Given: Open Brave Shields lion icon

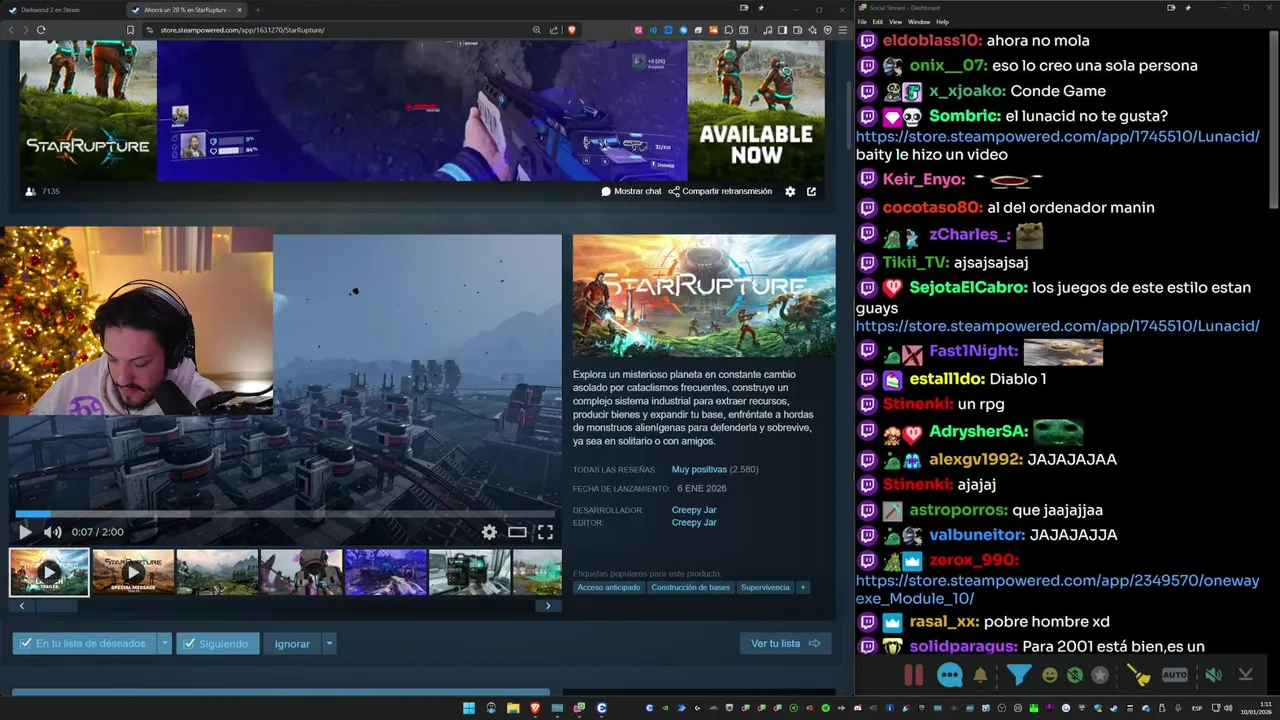Looking at the screenshot, I should (572, 30).
